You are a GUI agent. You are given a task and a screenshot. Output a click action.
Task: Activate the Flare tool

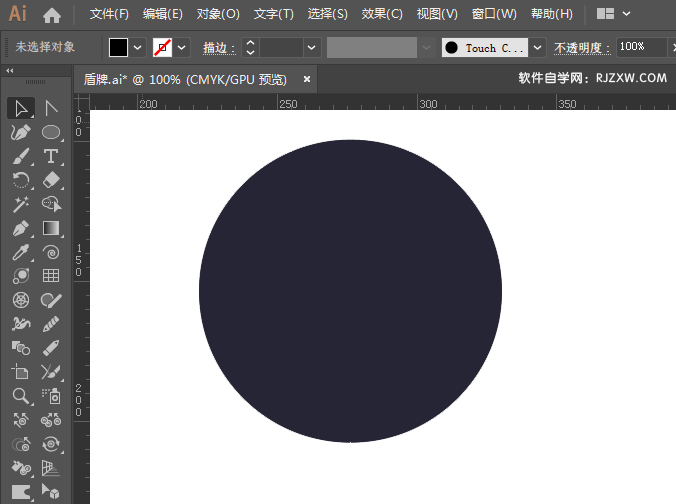coord(21,275)
